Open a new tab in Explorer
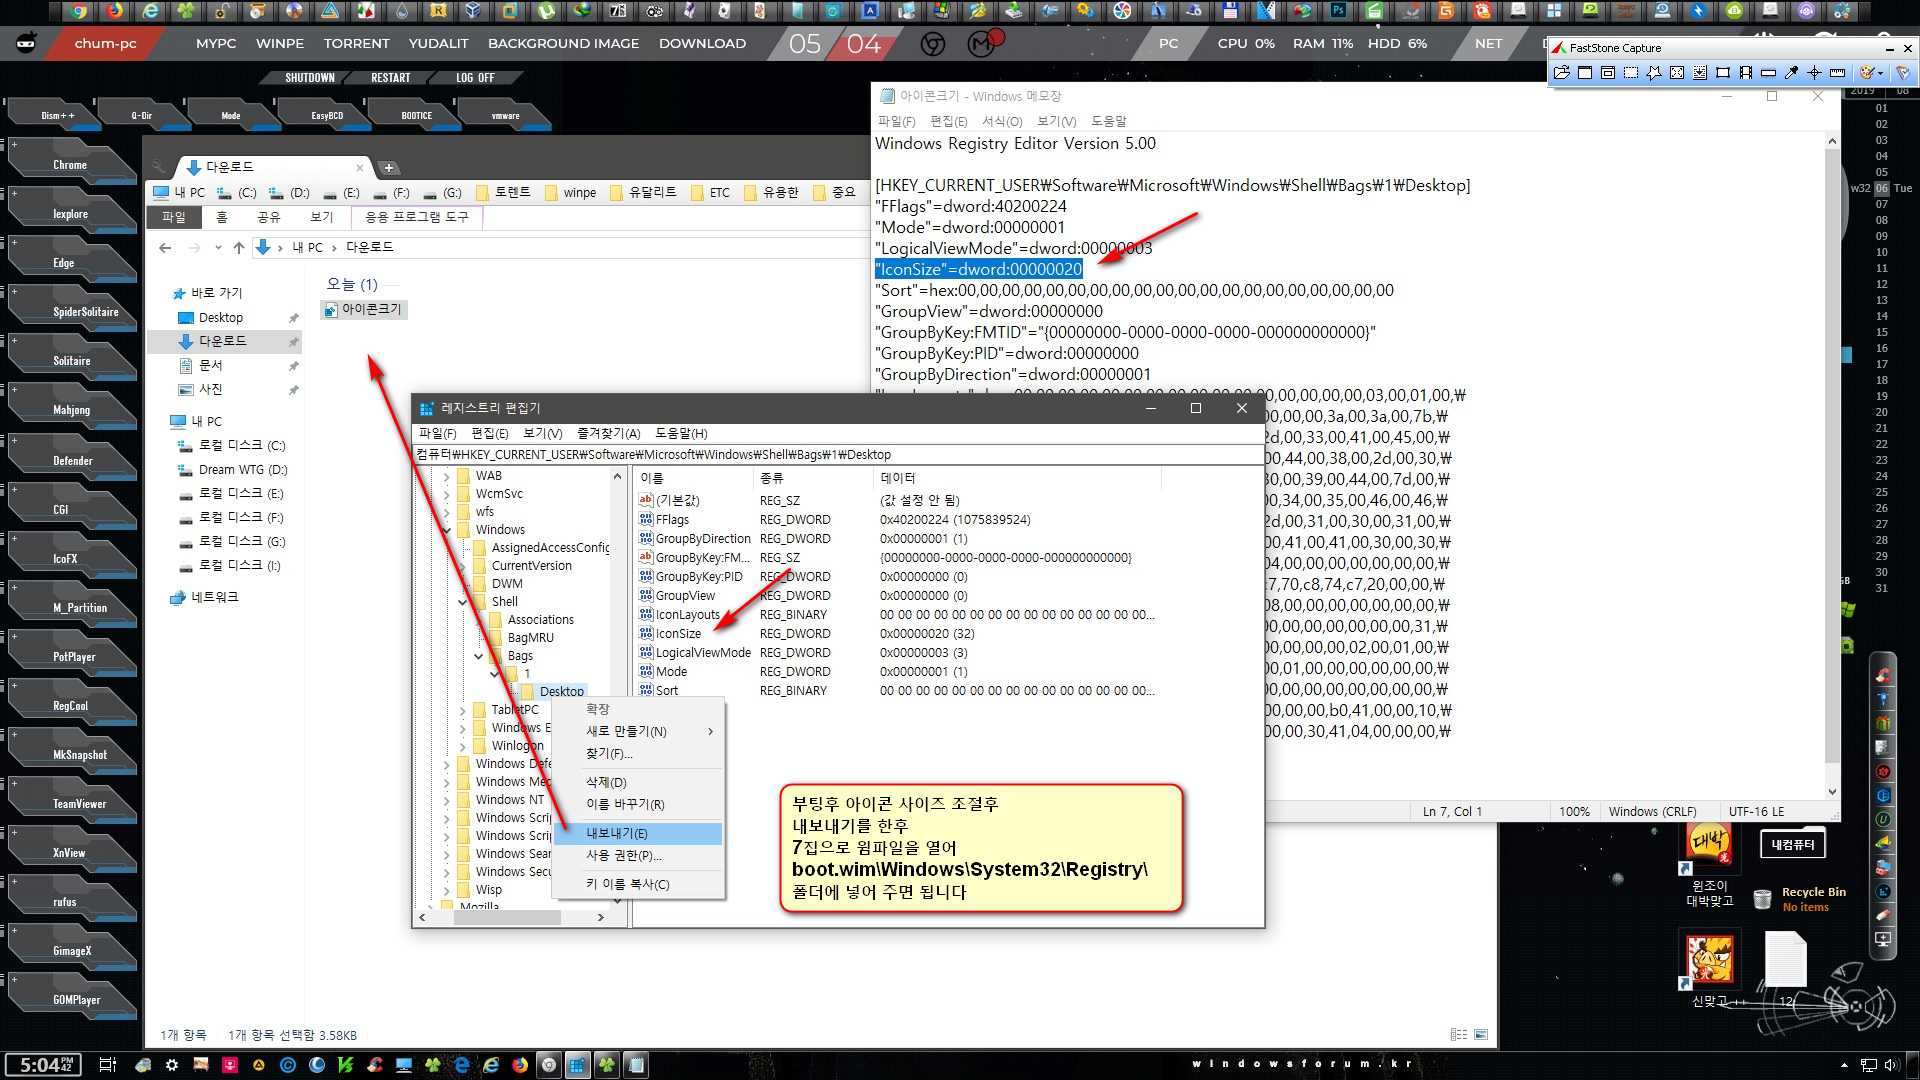The height and width of the screenshot is (1080, 1920). coord(389,168)
